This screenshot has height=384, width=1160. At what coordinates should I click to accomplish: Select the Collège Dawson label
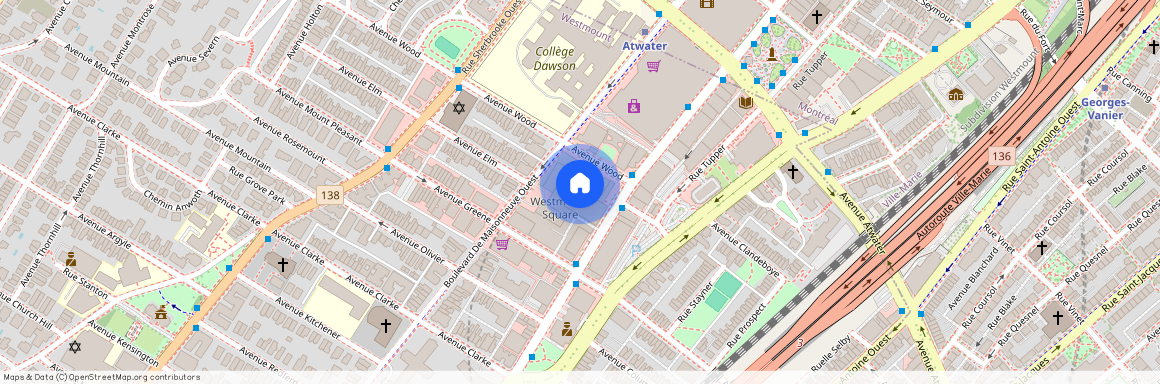tap(555, 58)
